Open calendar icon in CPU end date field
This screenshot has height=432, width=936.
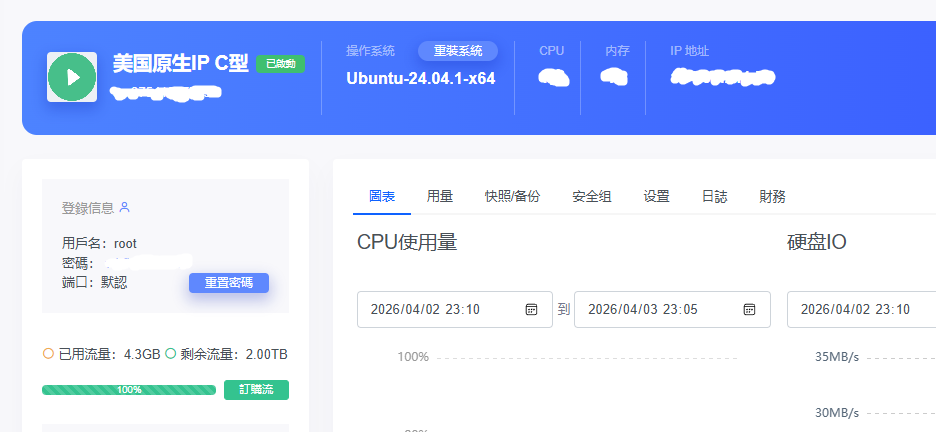pyautogui.click(x=749, y=309)
